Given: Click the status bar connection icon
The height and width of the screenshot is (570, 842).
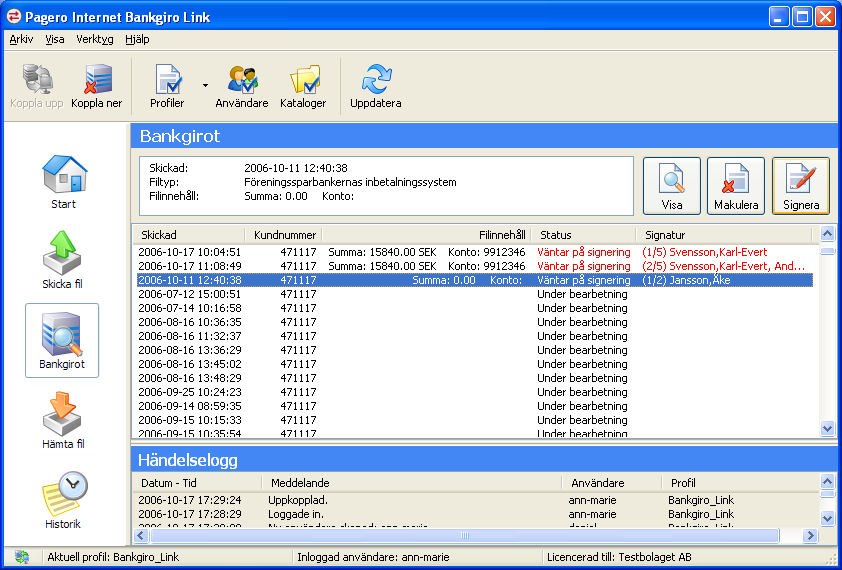Looking at the screenshot, I should pos(22,557).
